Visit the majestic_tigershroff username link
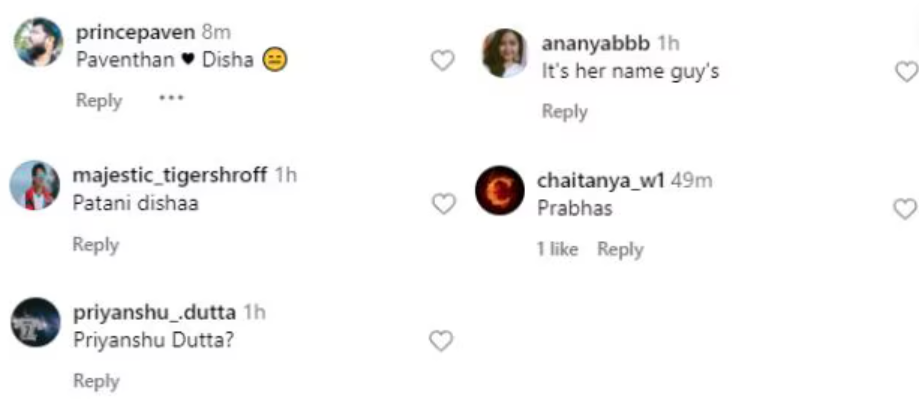This screenshot has width=919, height=403. (170, 175)
